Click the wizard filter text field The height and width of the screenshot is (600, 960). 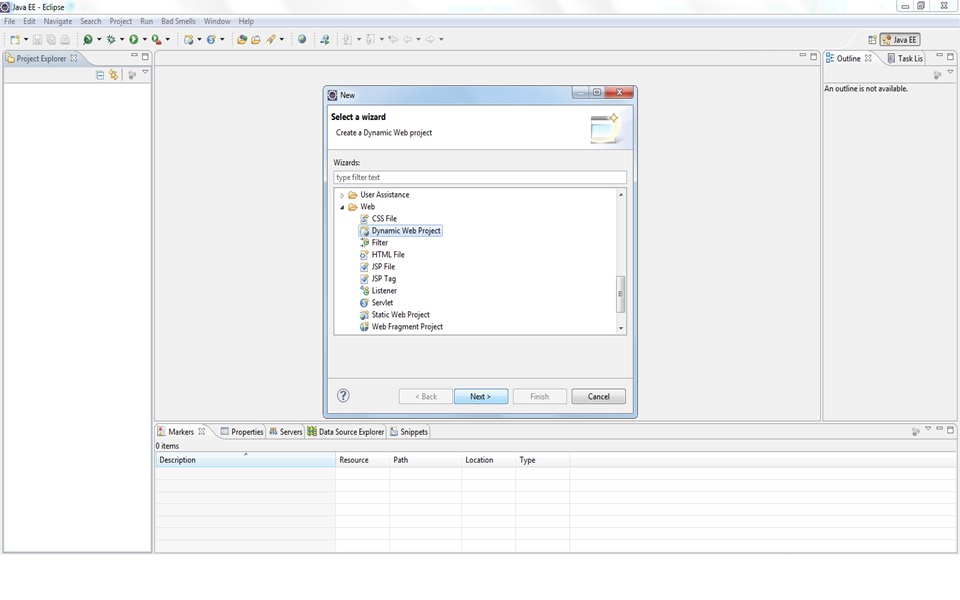480,176
